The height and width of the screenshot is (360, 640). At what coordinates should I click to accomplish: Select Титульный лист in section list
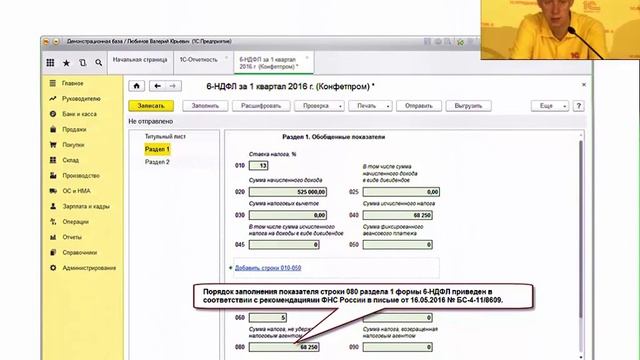click(x=165, y=136)
